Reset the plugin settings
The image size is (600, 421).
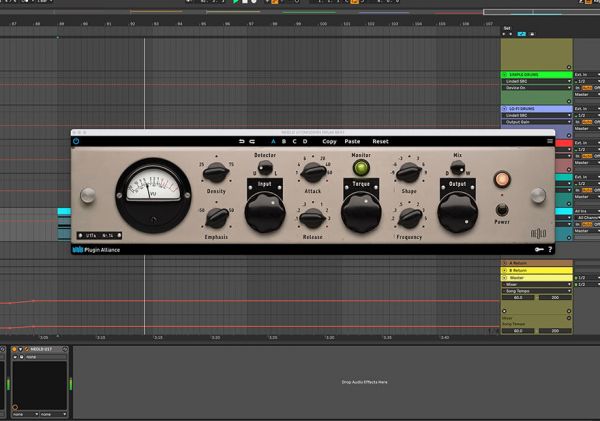[380, 141]
